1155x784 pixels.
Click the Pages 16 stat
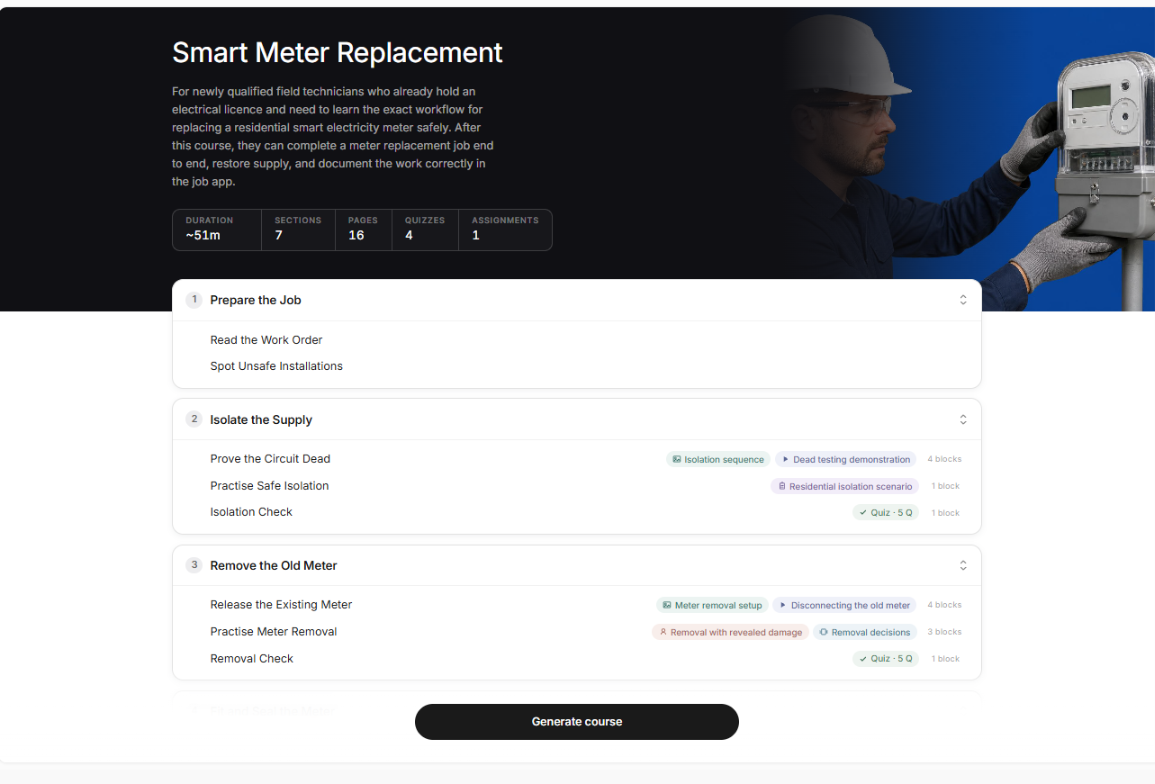363,230
